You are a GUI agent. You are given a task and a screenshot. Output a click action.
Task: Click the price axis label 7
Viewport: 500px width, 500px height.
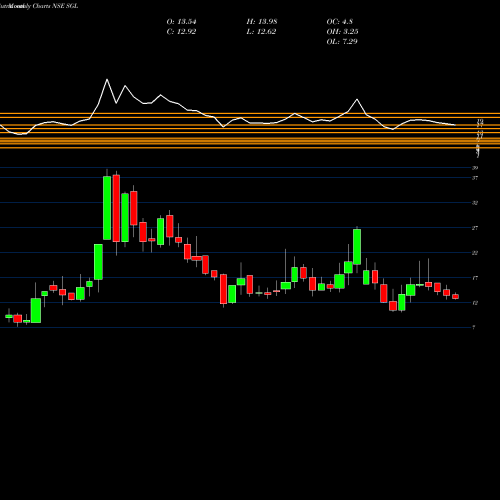click(474, 328)
